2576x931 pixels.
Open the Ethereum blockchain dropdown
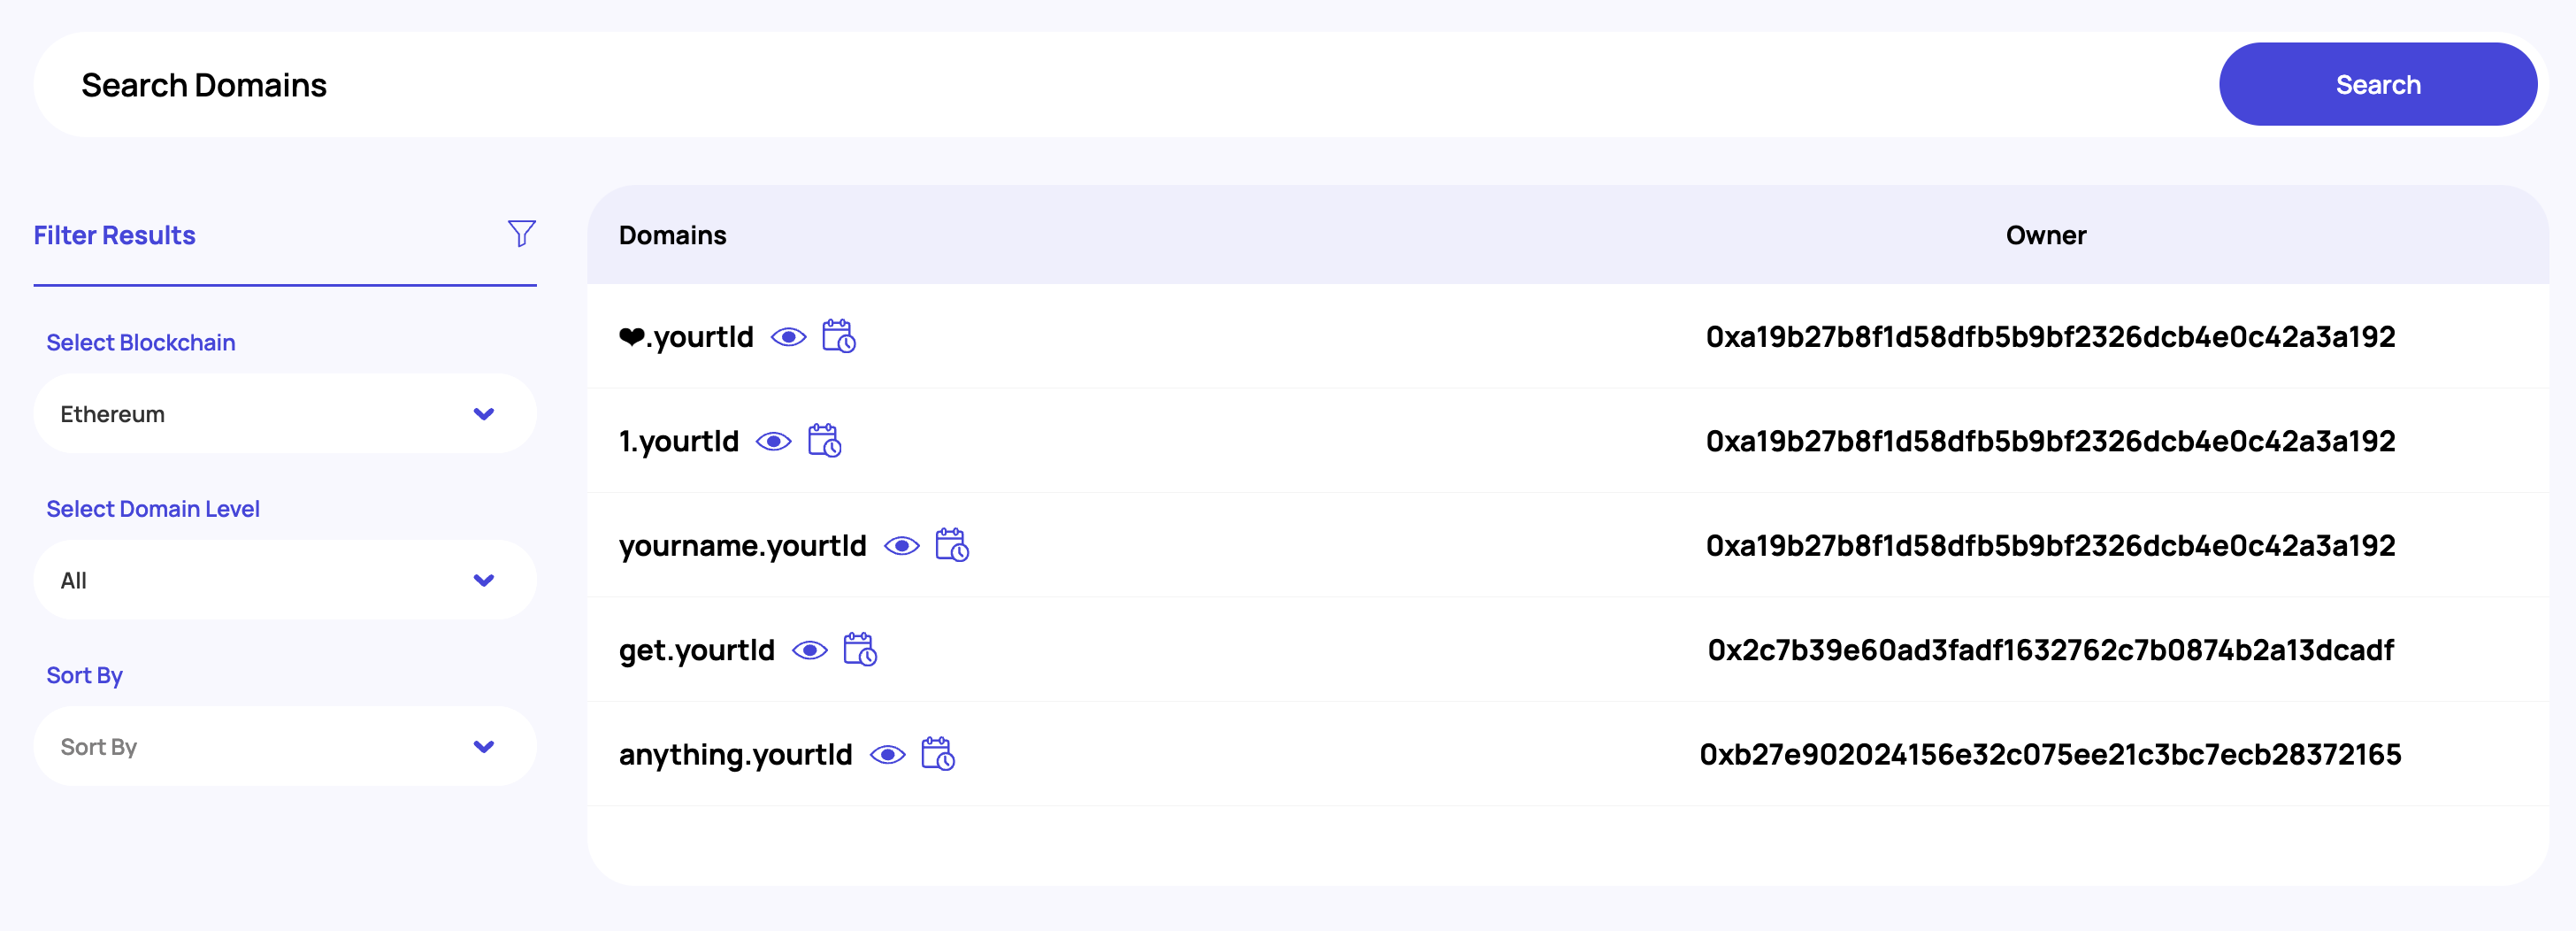pyautogui.click(x=284, y=414)
